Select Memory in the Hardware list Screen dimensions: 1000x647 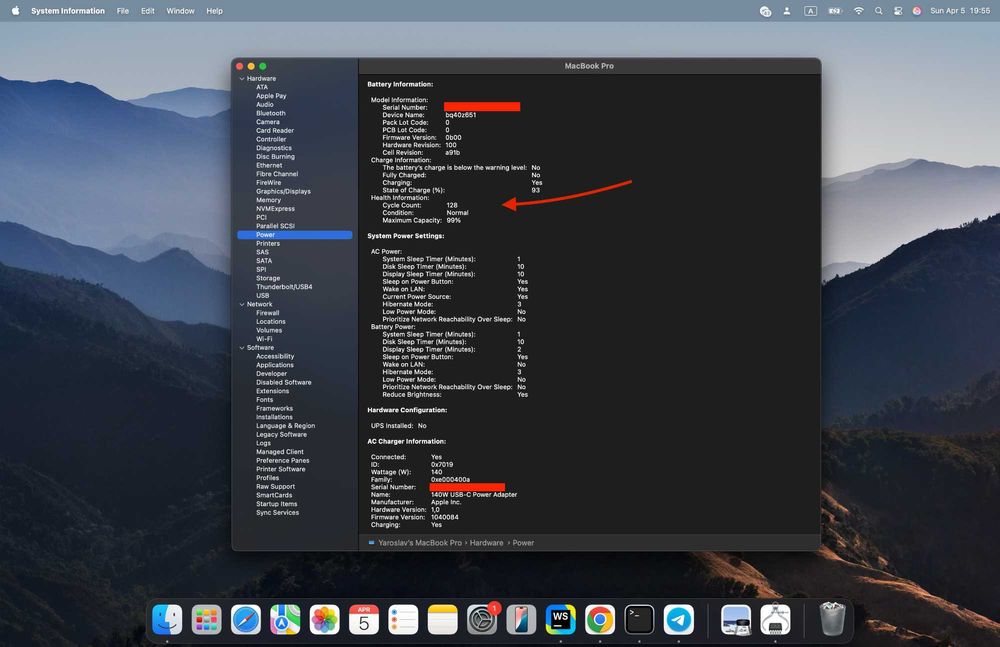point(268,200)
